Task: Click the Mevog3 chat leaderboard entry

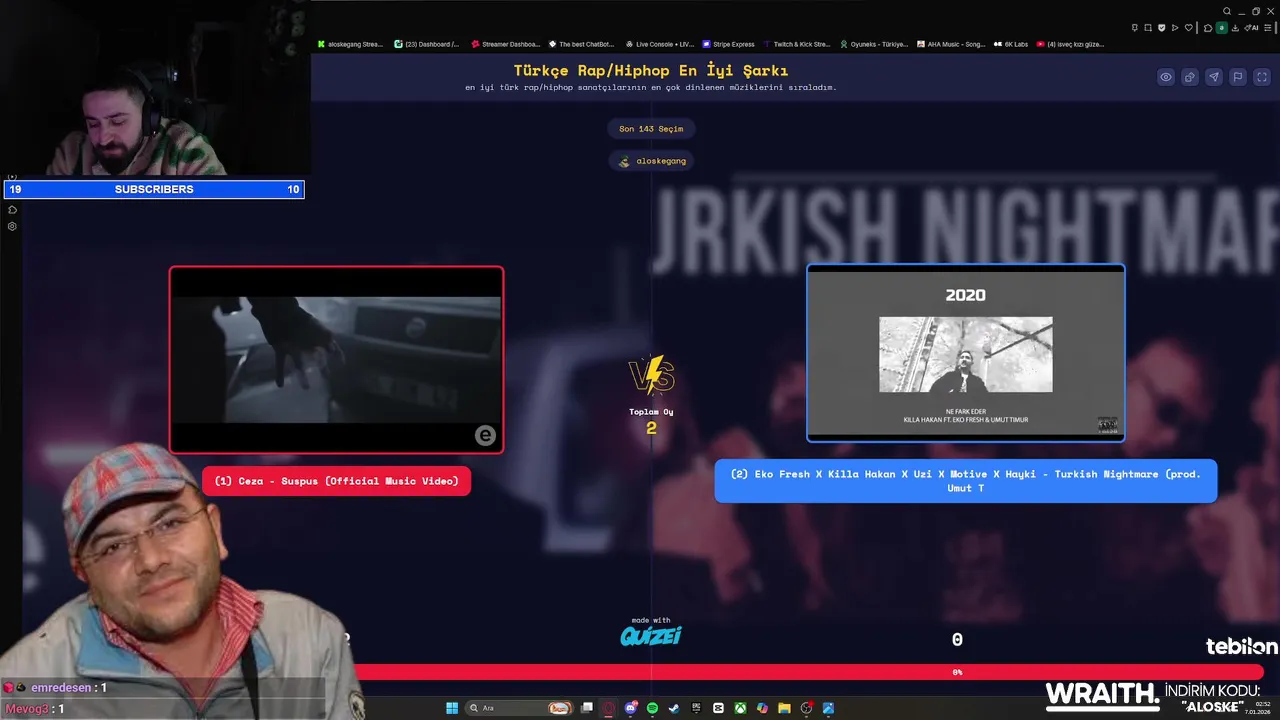Action: [35, 709]
